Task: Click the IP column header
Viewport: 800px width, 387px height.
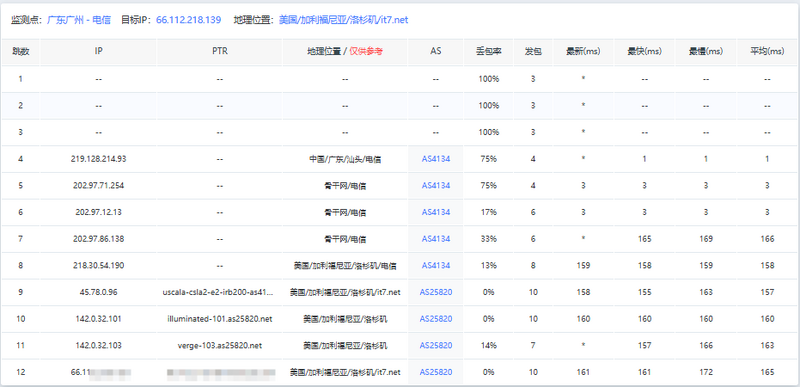Action: tap(98, 51)
